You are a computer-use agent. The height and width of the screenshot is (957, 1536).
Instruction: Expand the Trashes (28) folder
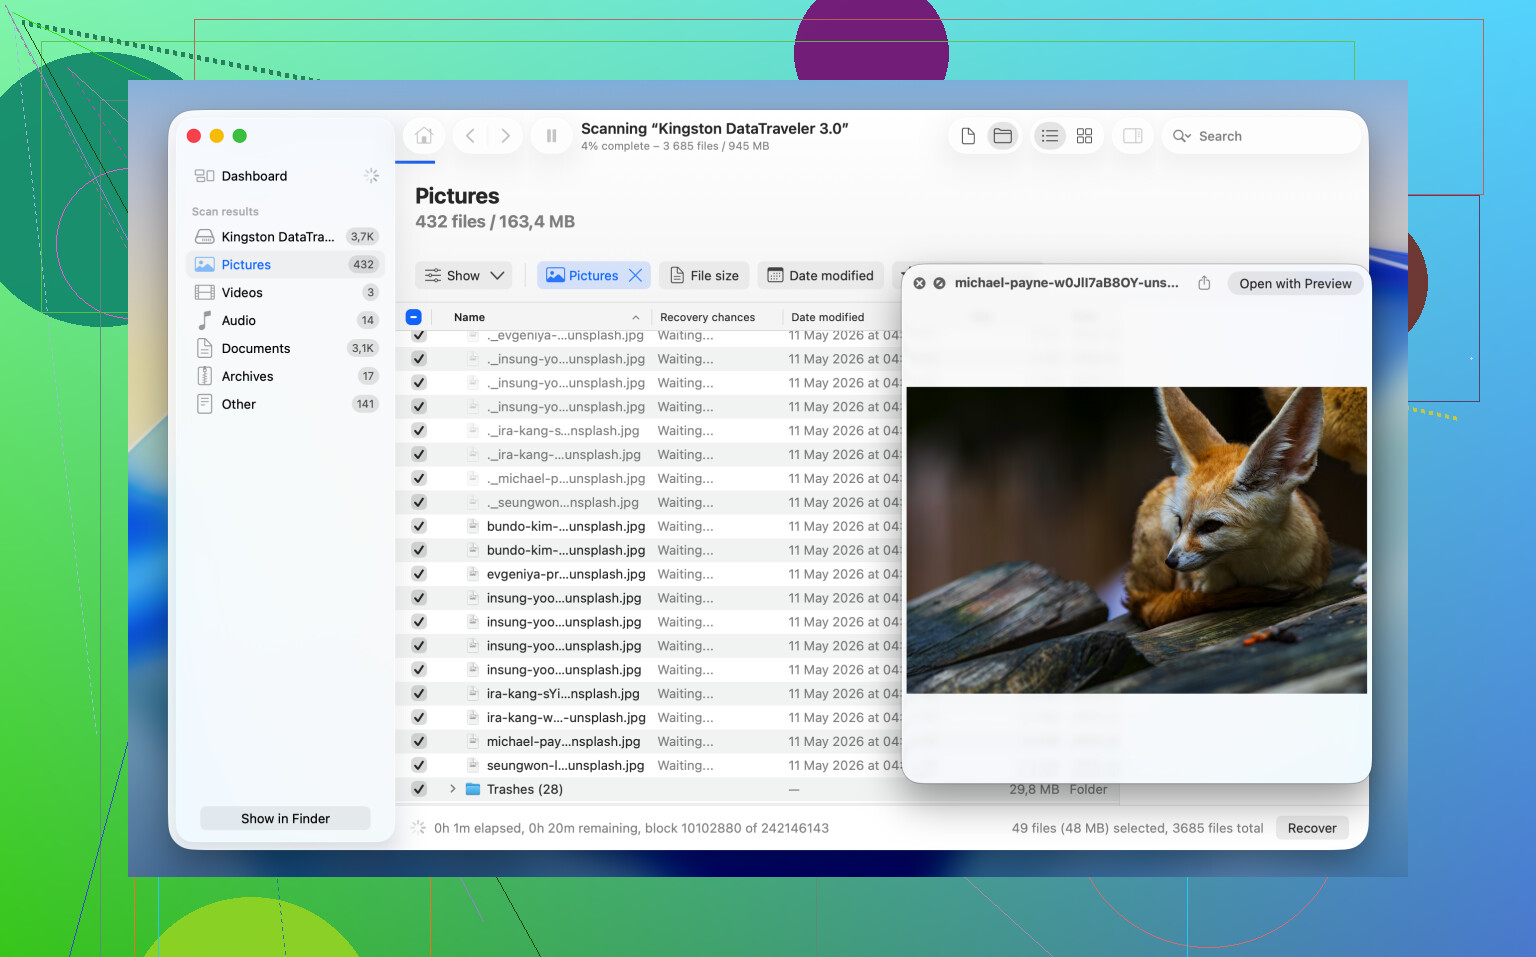452,789
